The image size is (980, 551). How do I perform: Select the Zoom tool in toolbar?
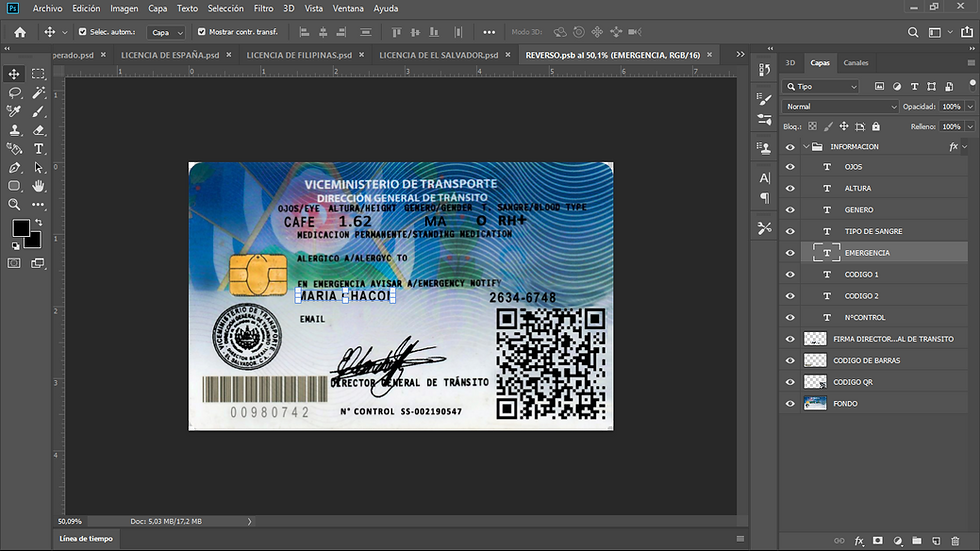point(14,204)
